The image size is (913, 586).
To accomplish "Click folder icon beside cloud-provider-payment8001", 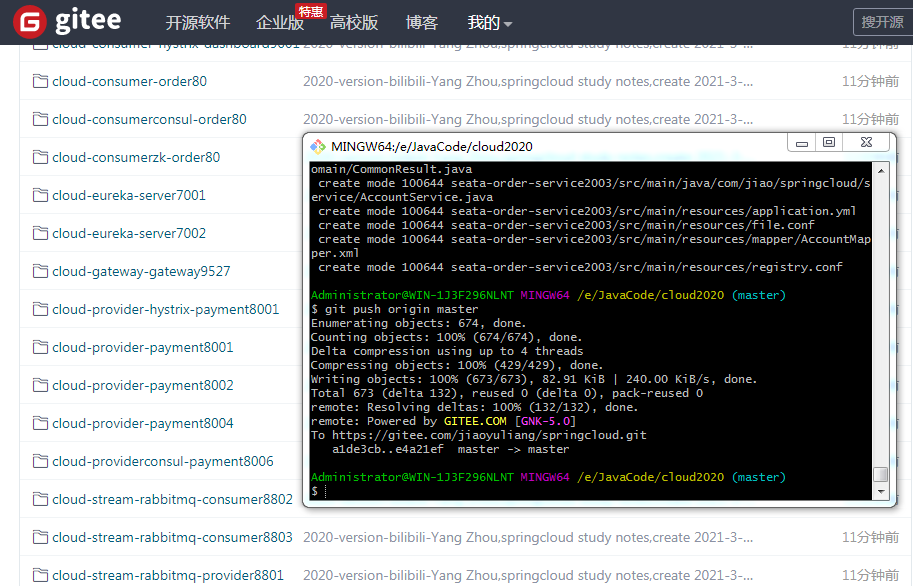I will (40, 347).
